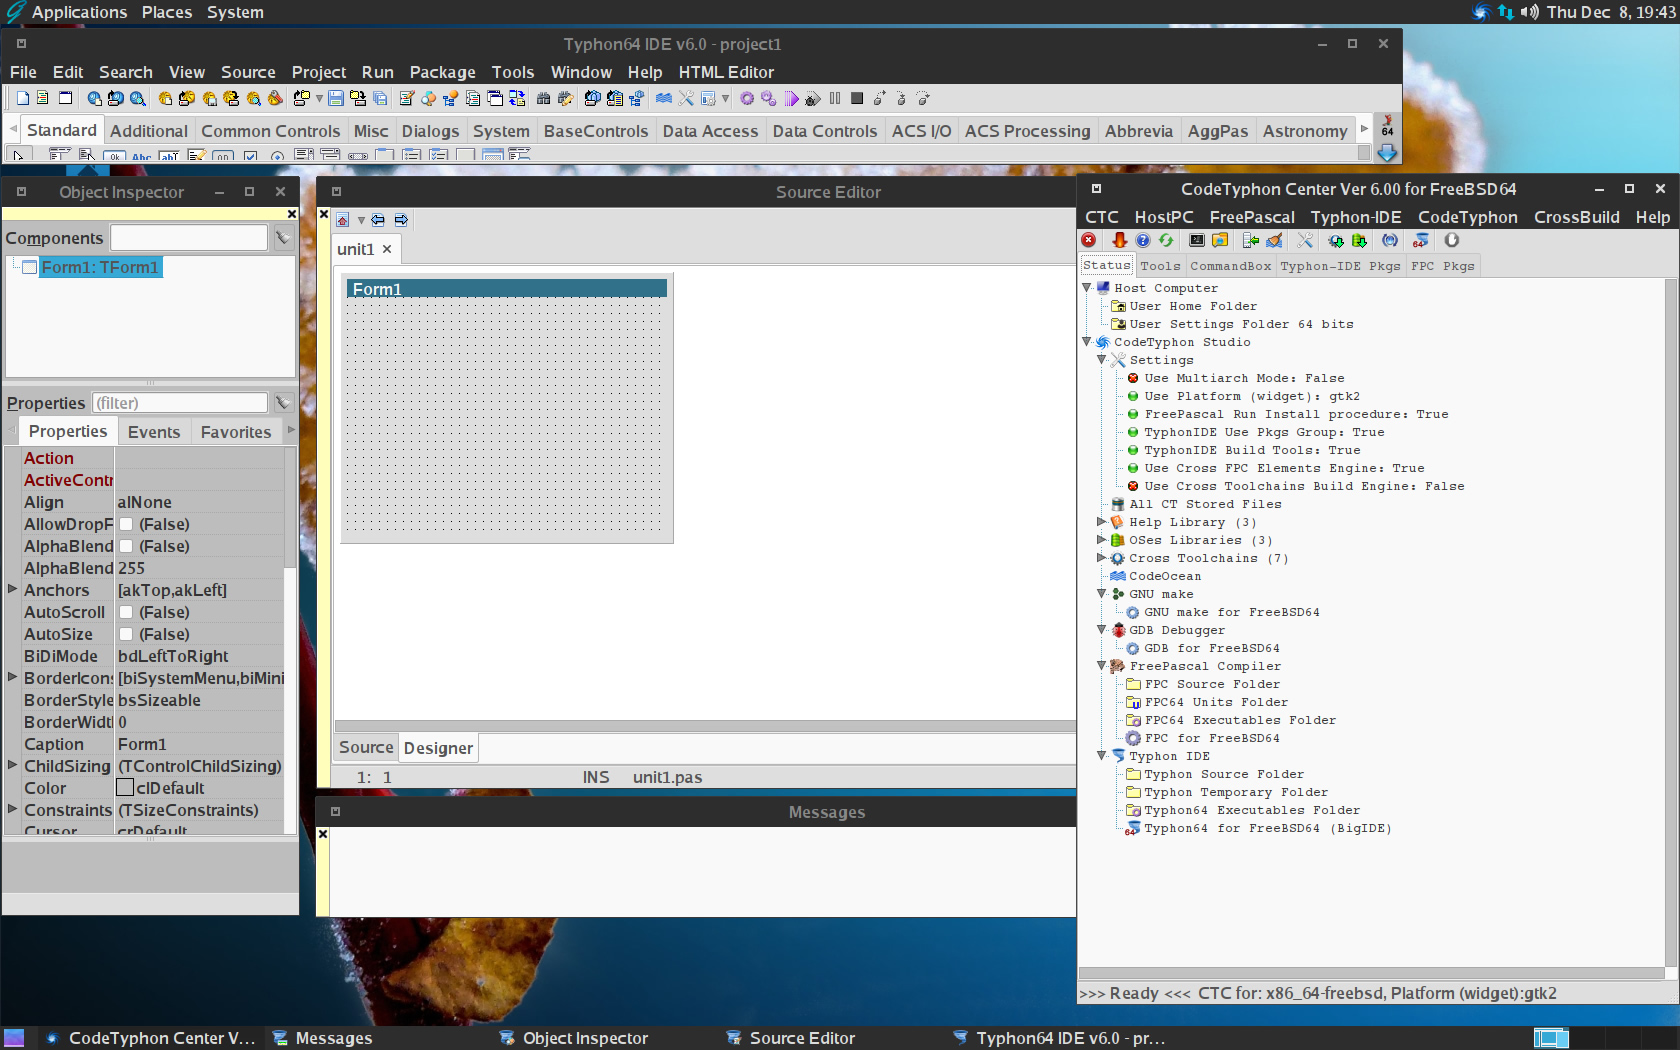
Task: Click the crossed tools settings icon in CodeTyphon Center
Action: point(1305,240)
